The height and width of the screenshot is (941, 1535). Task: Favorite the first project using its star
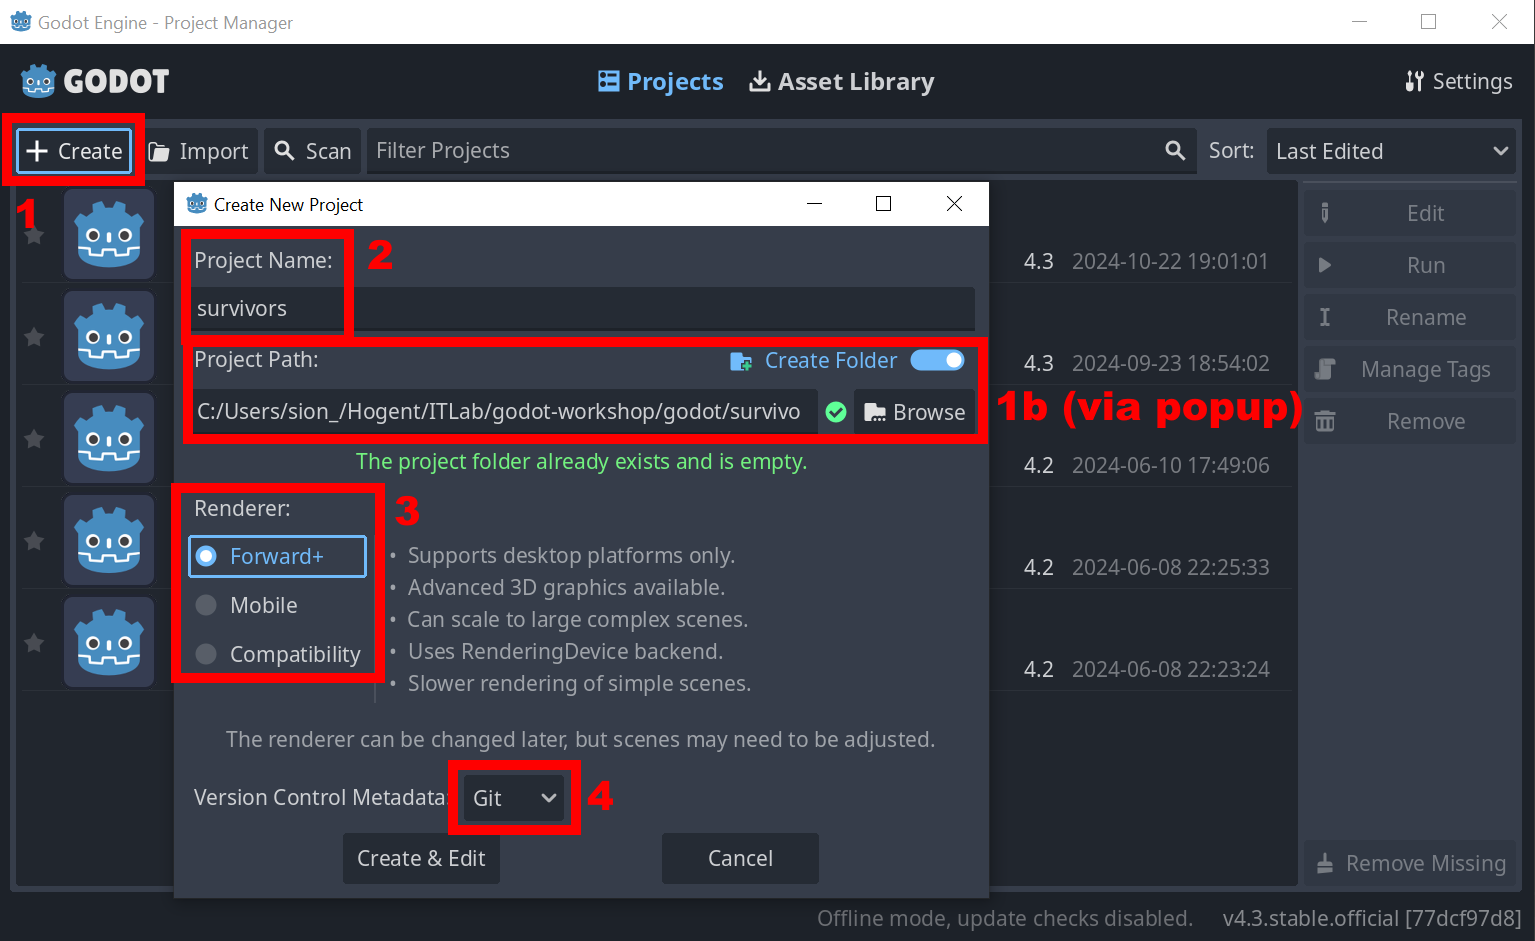tap(34, 236)
